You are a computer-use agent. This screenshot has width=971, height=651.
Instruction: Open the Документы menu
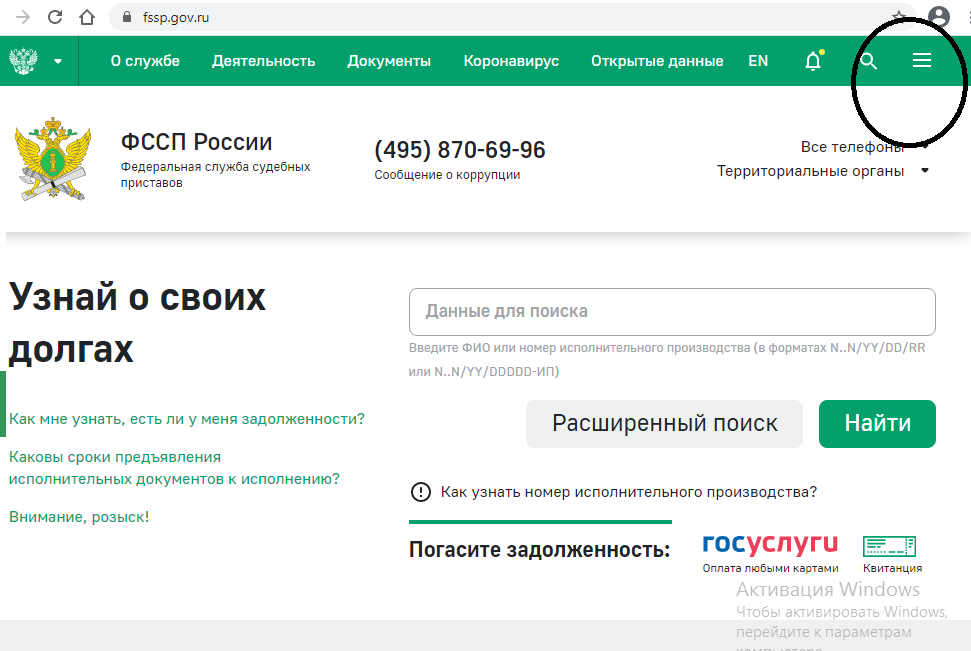tap(389, 61)
